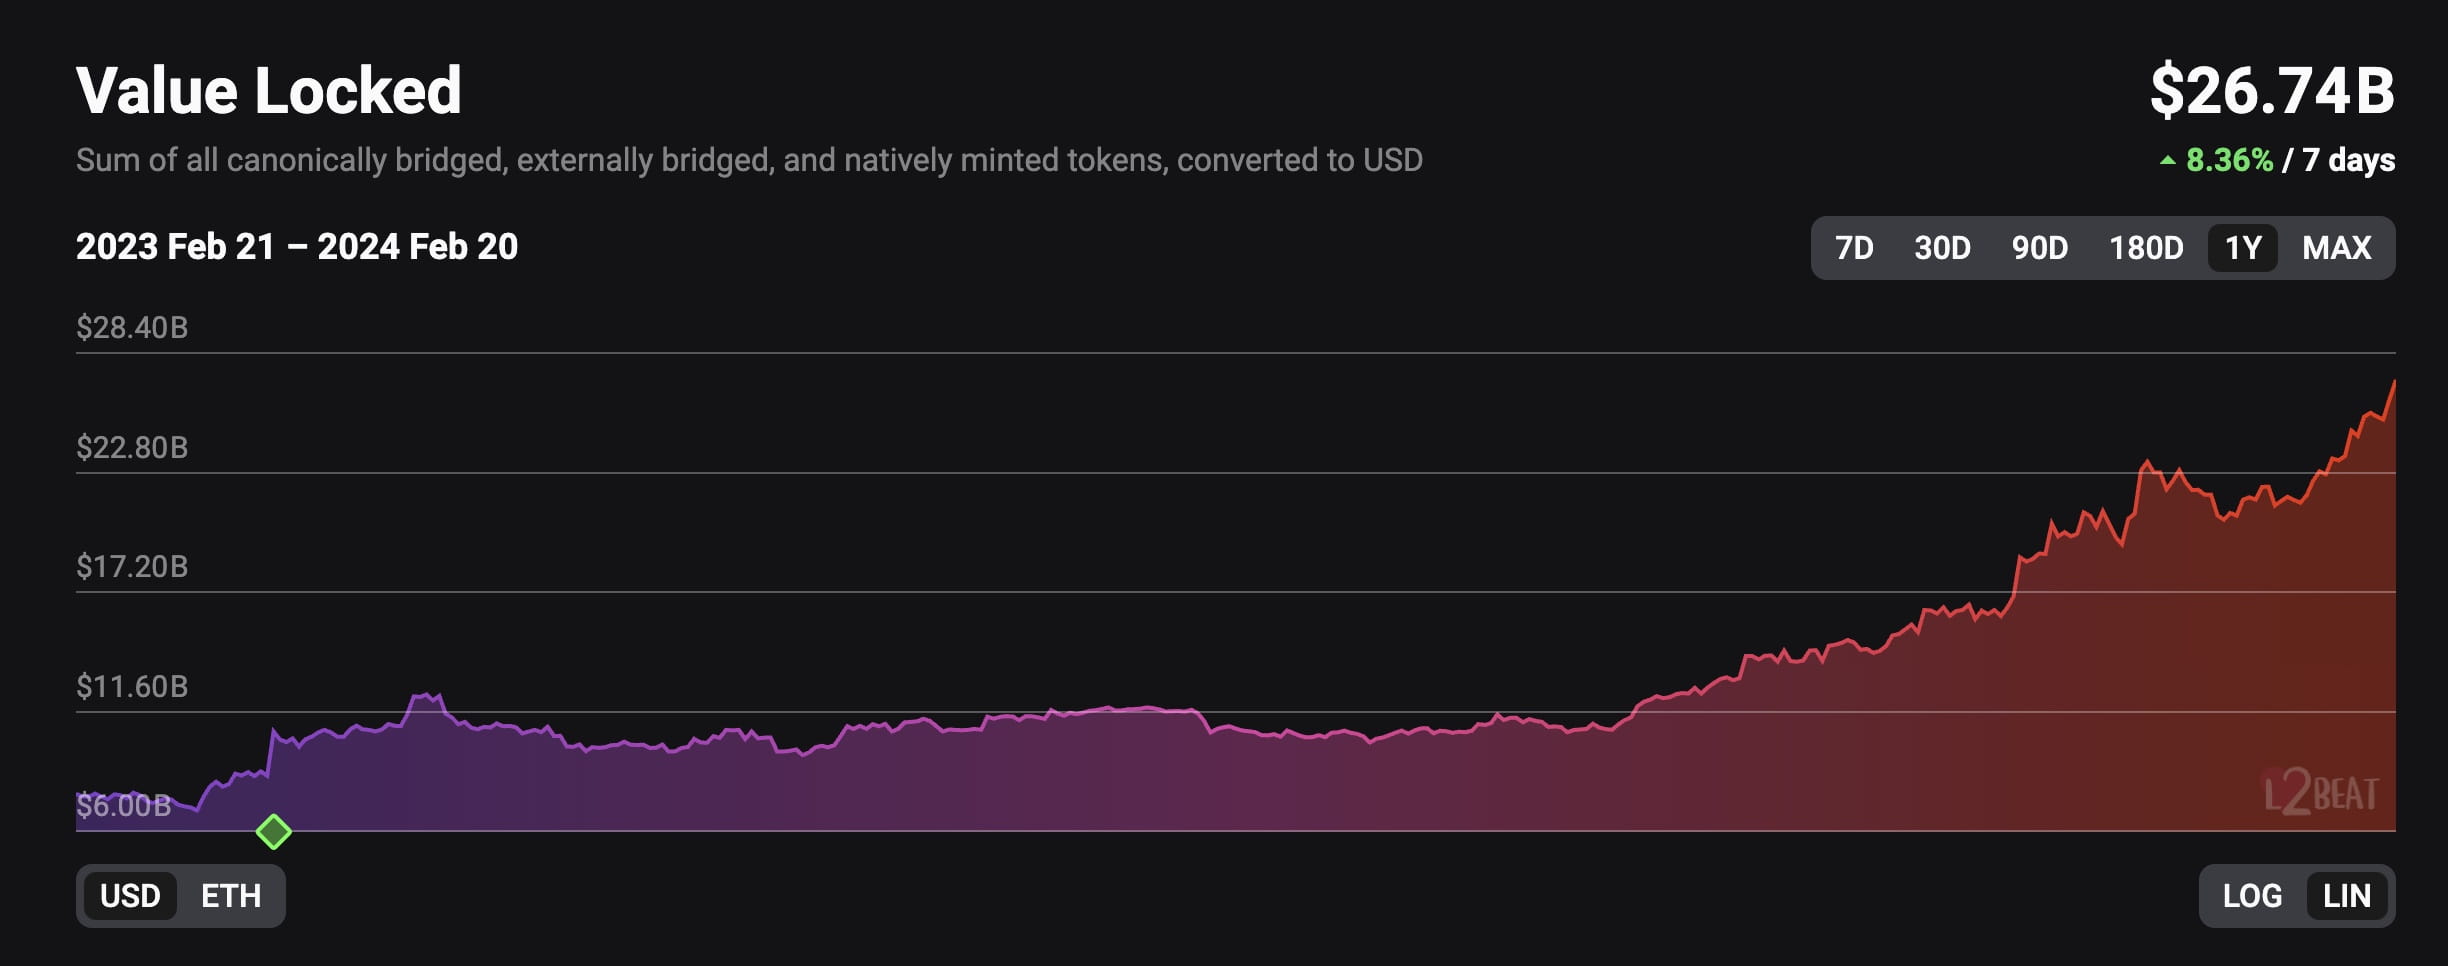2448x966 pixels.
Task: Click the 2023 Feb 21 date range label
Action: point(298,246)
